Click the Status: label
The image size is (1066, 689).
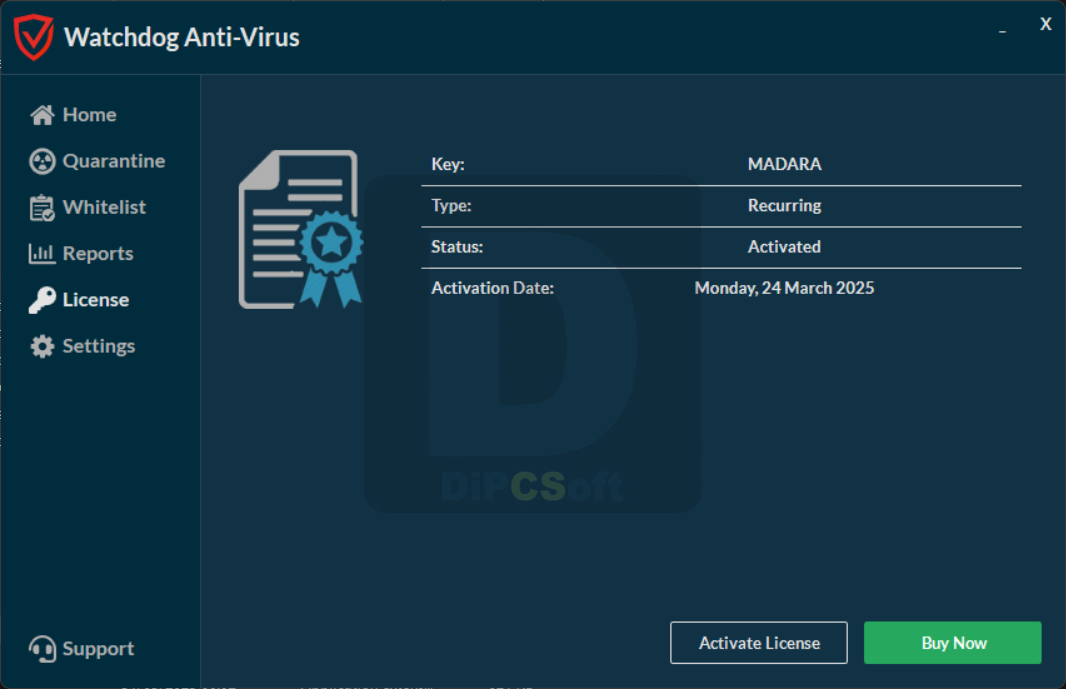coord(457,247)
